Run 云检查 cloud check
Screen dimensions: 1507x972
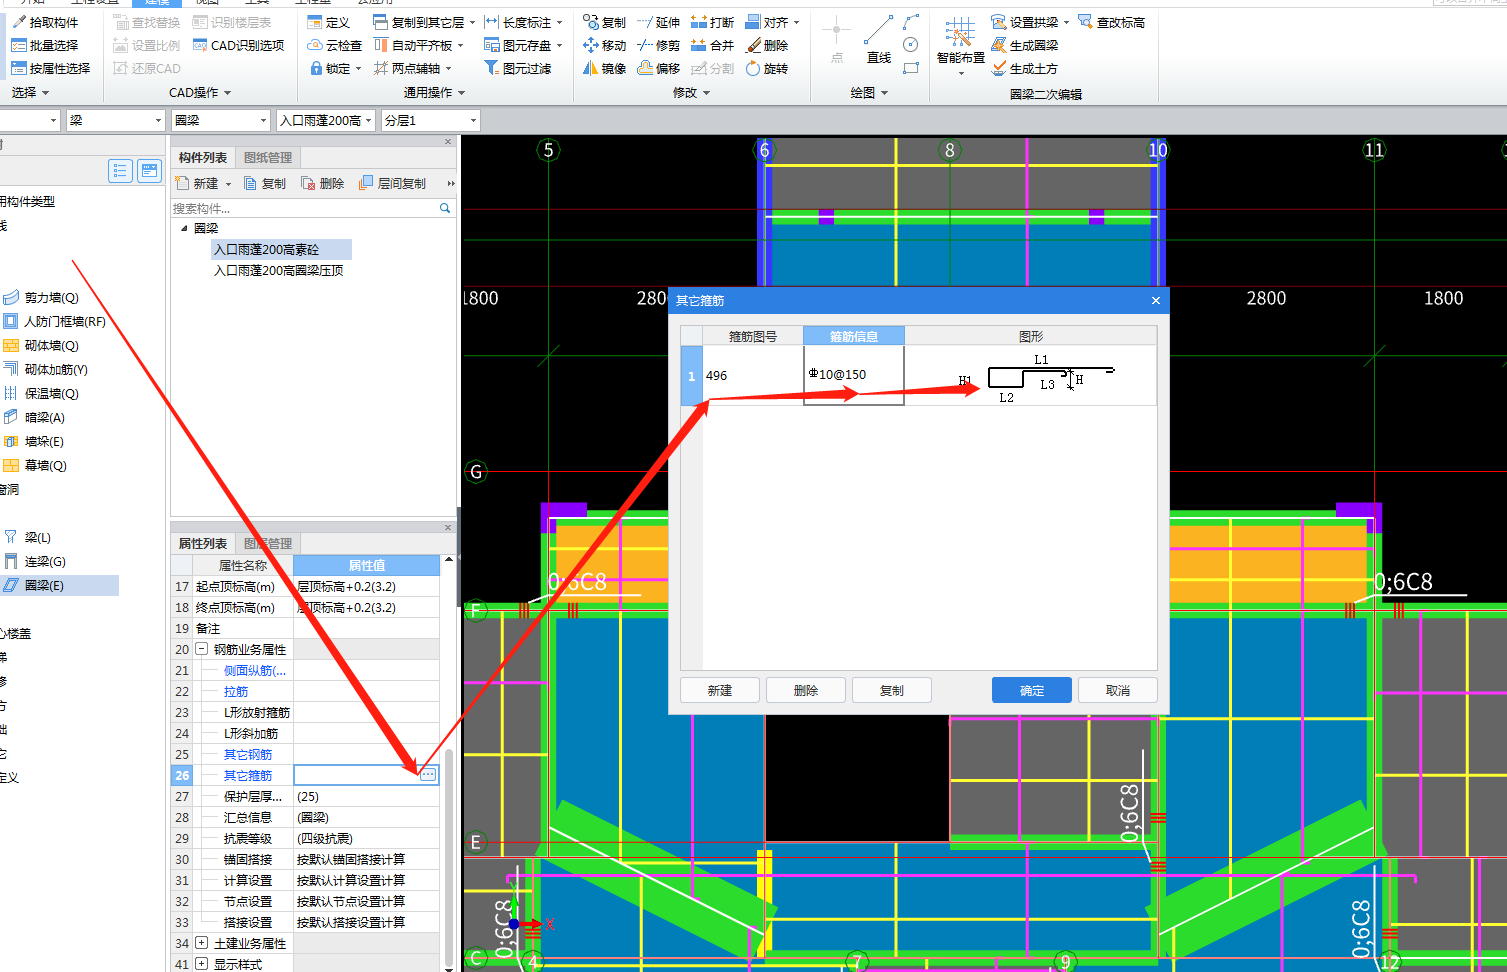click(335, 45)
